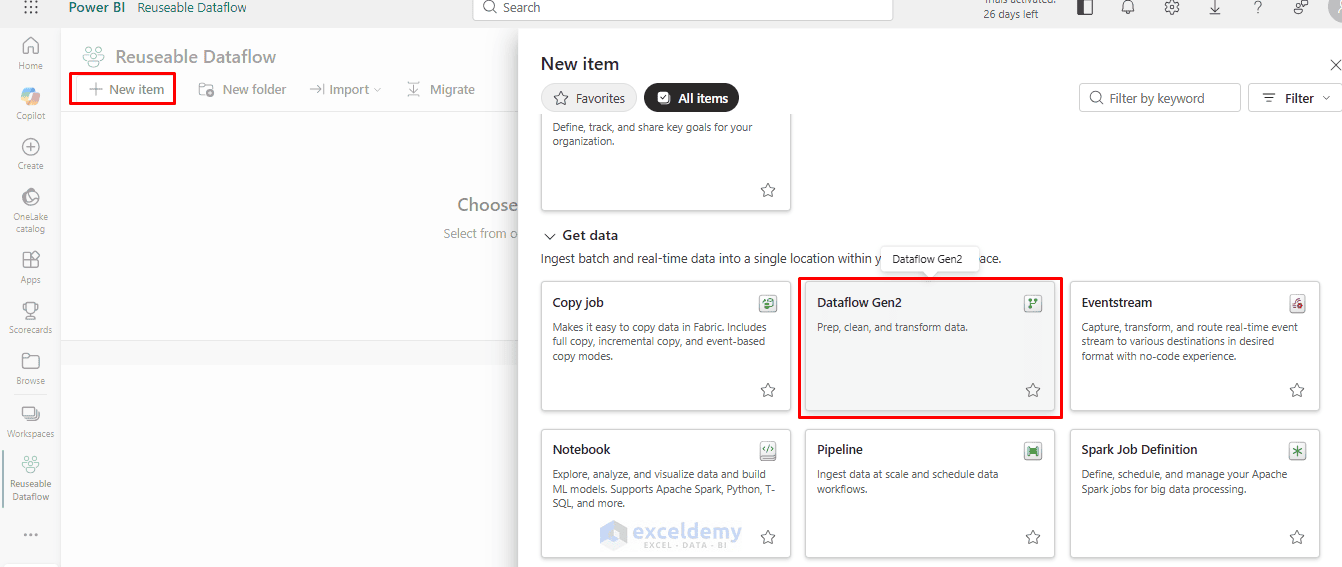Open the Filter dropdown
This screenshot has width=1342, height=567.
click(x=1295, y=98)
